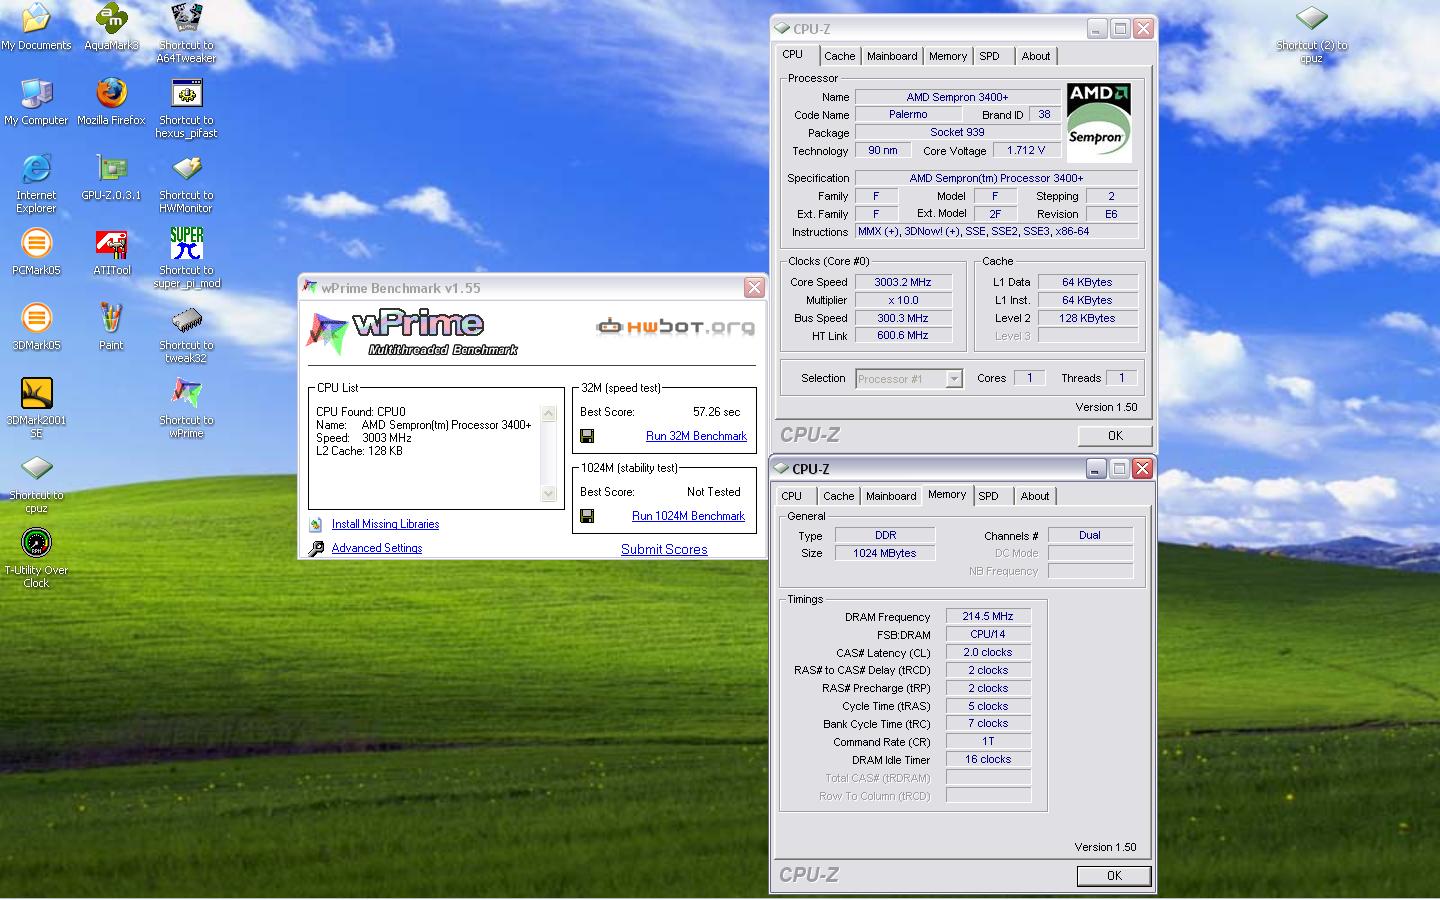1440x900 pixels.
Task: Select ATITool desktop icon
Action: 111,251
